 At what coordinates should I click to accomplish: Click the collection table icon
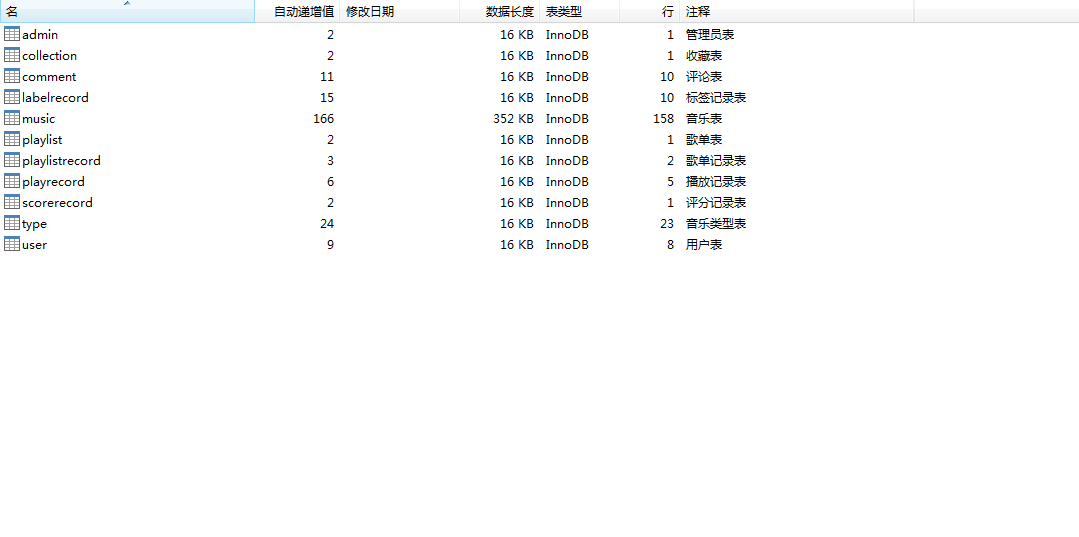pos(12,55)
